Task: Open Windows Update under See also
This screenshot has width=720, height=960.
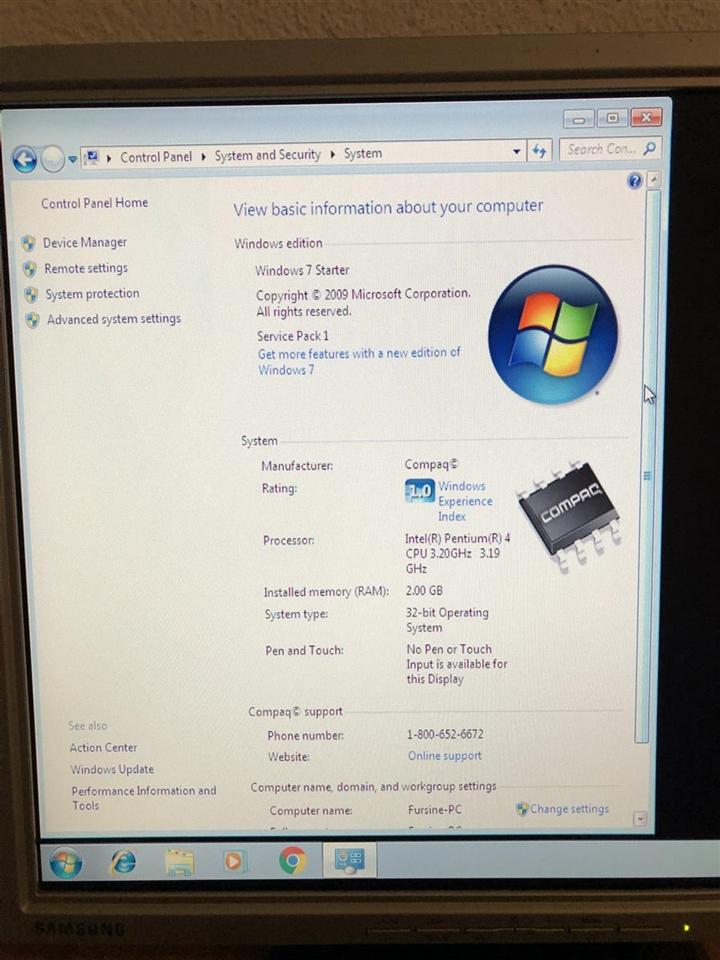Action: [112, 769]
